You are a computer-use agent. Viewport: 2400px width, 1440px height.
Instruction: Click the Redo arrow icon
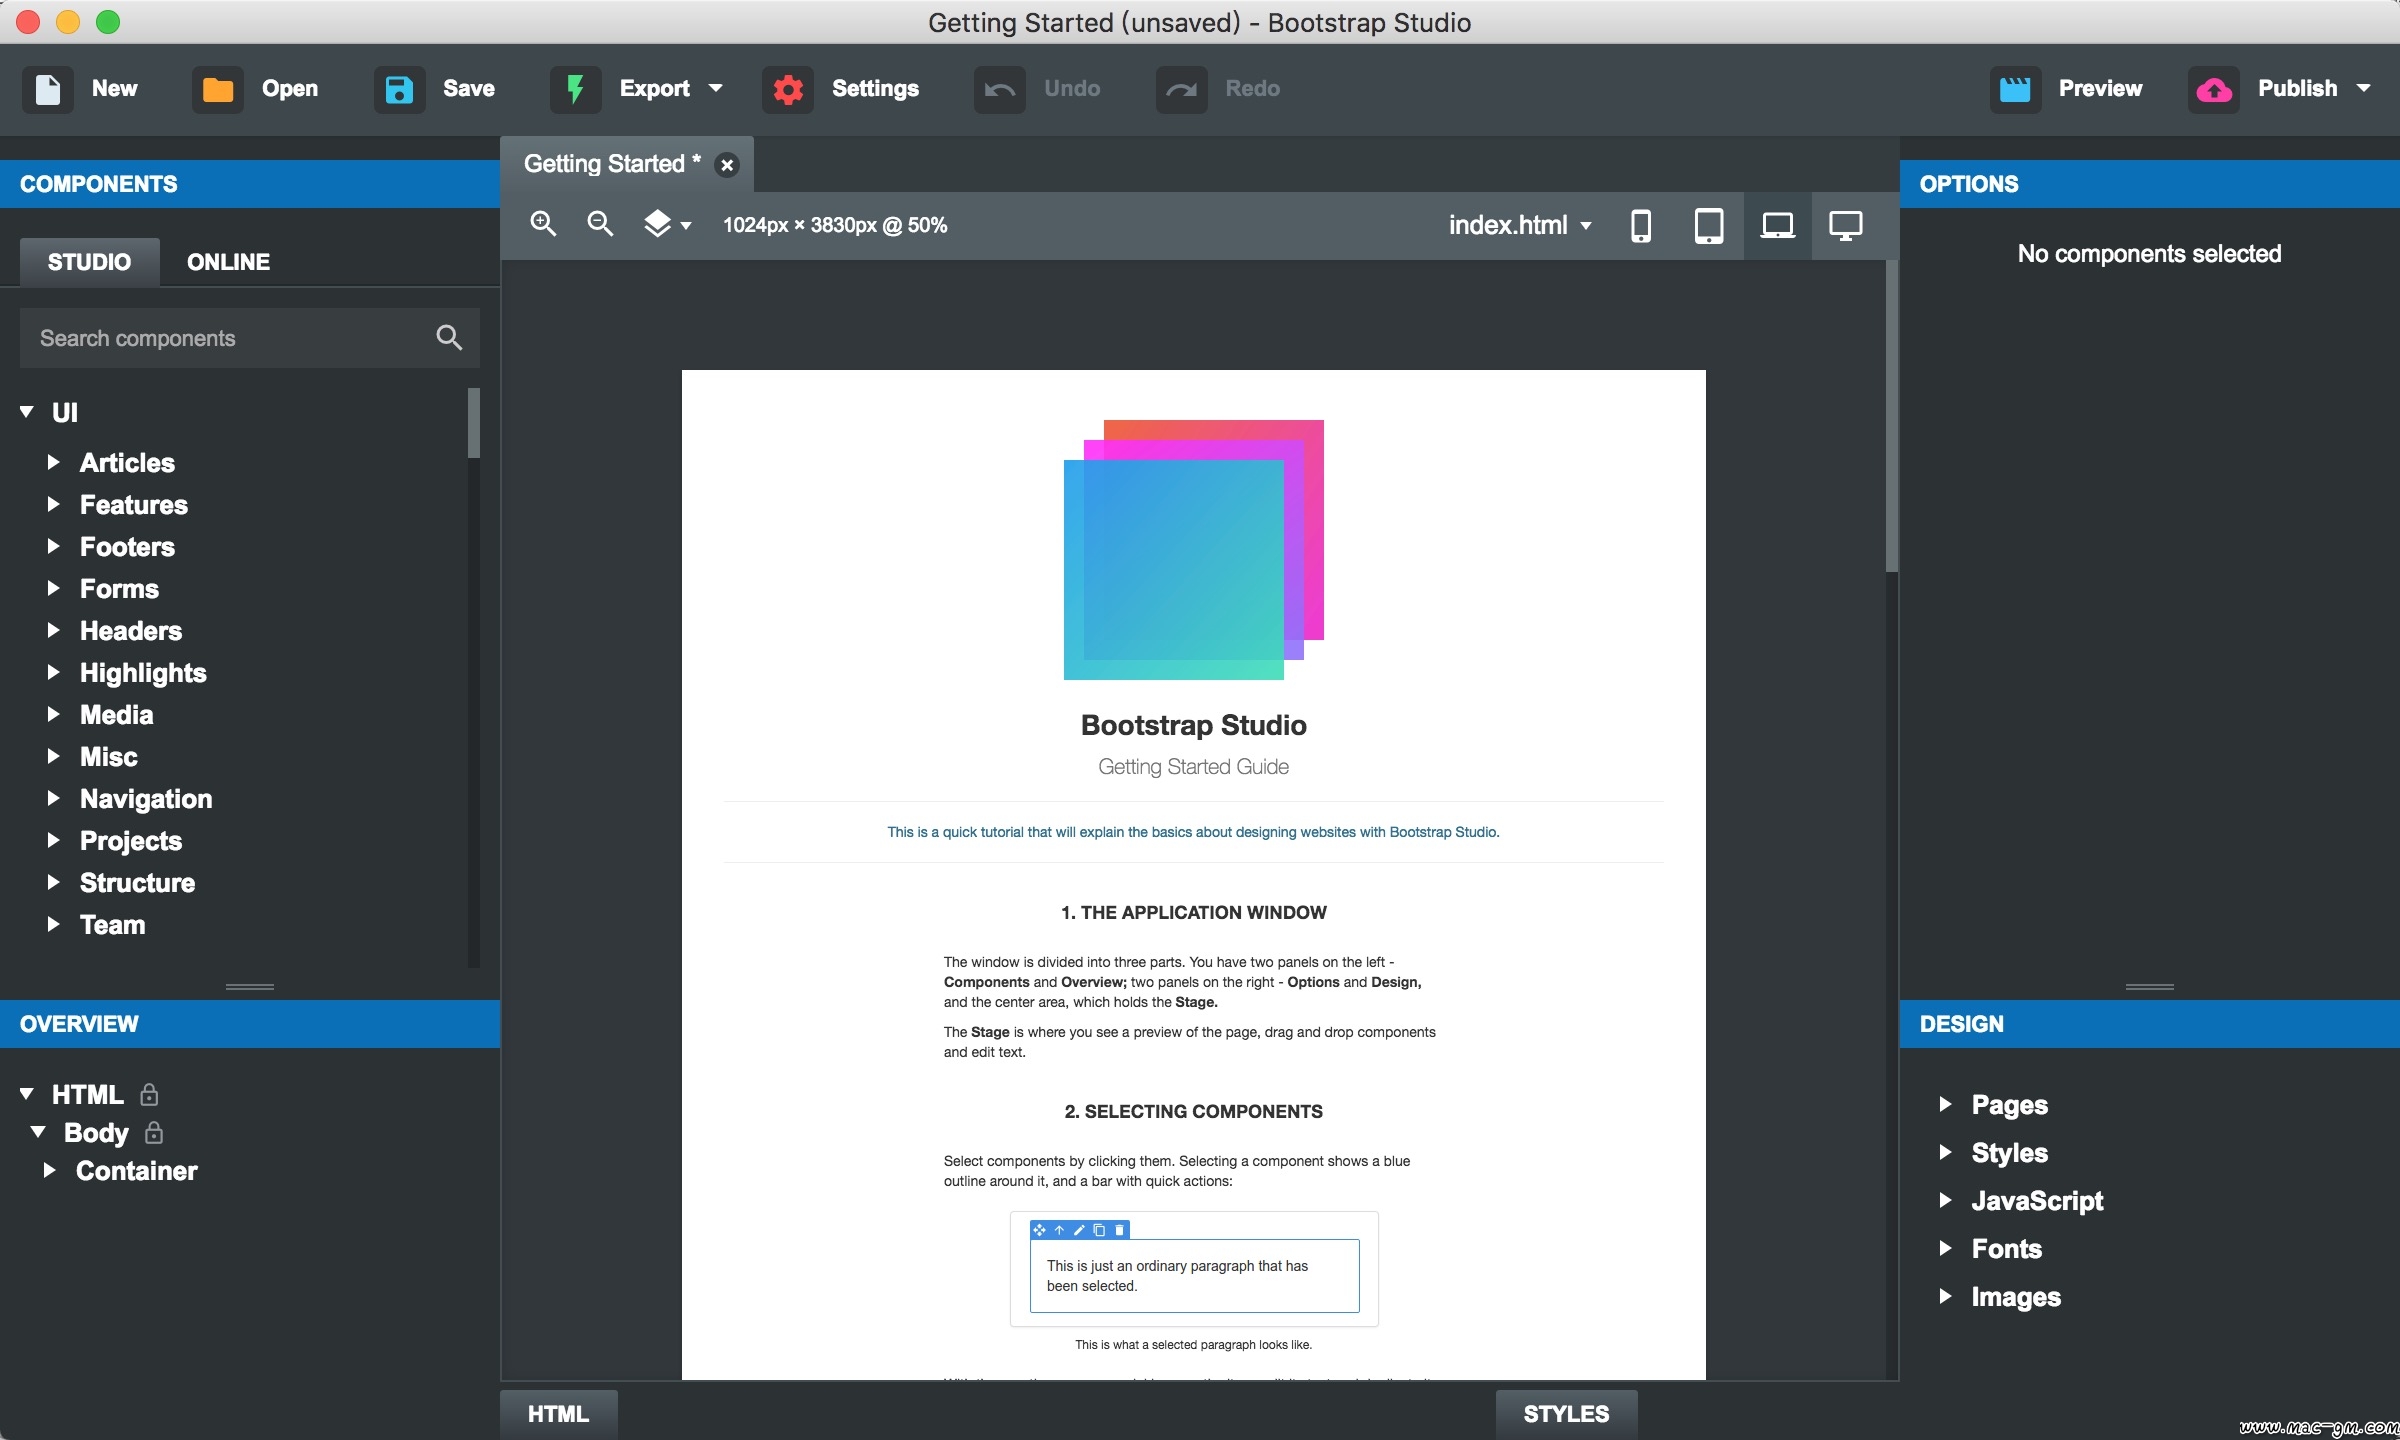[1181, 89]
